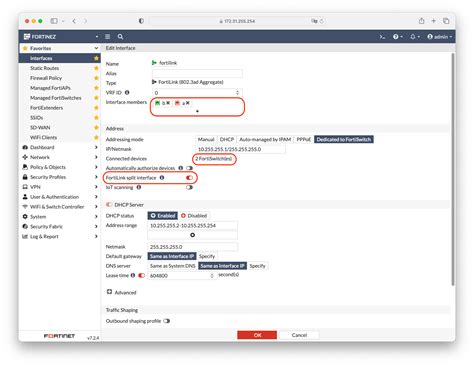
Task: Open WiFi Clients favorite
Action: pyautogui.click(x=44, y=137)
